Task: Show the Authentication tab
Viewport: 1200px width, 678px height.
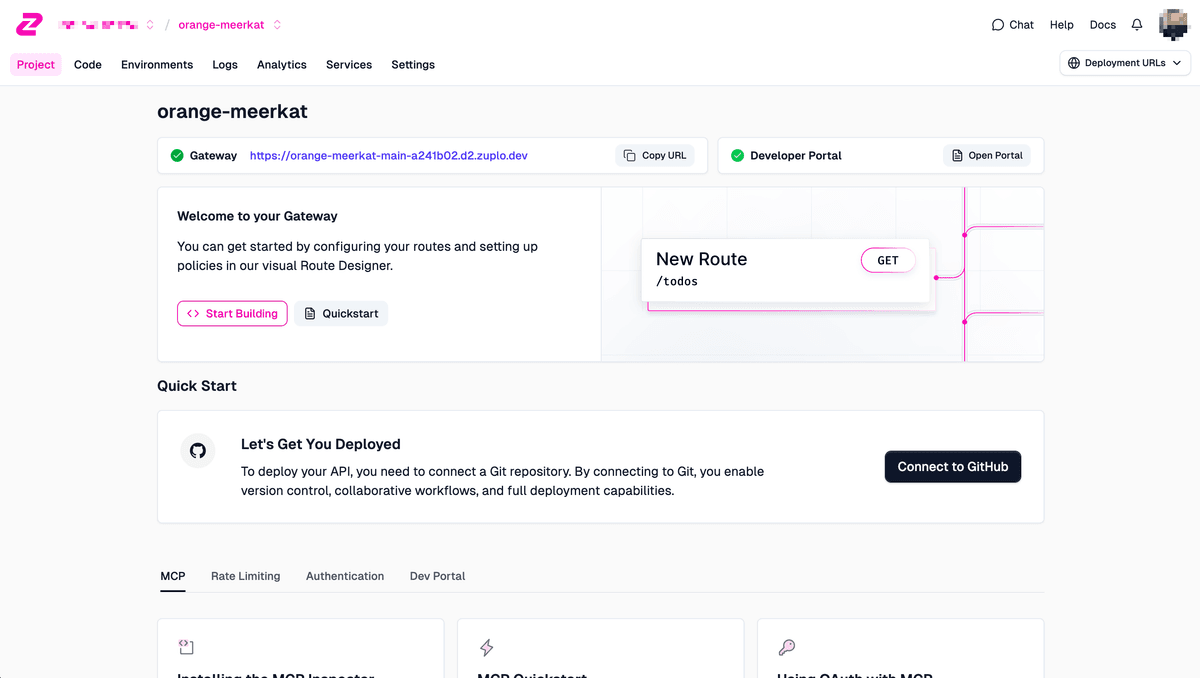Action: (x=345, y=576)
